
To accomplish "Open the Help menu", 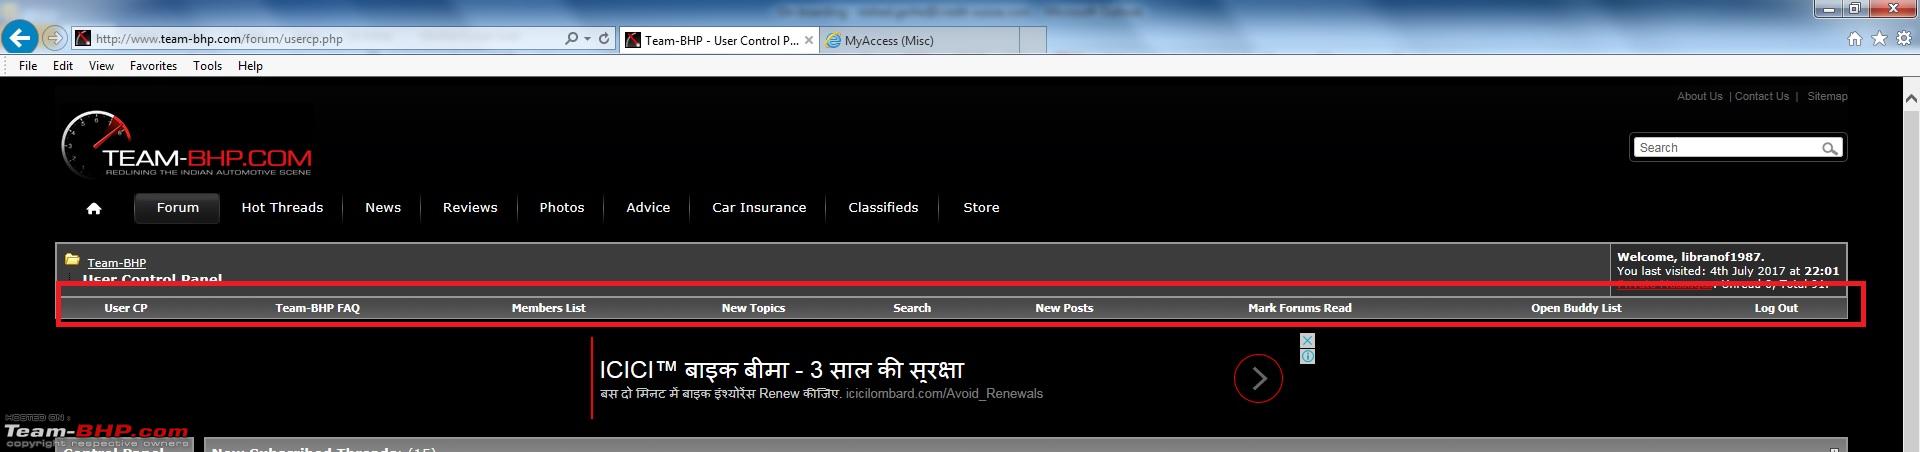I will click(x=250, y=66).
